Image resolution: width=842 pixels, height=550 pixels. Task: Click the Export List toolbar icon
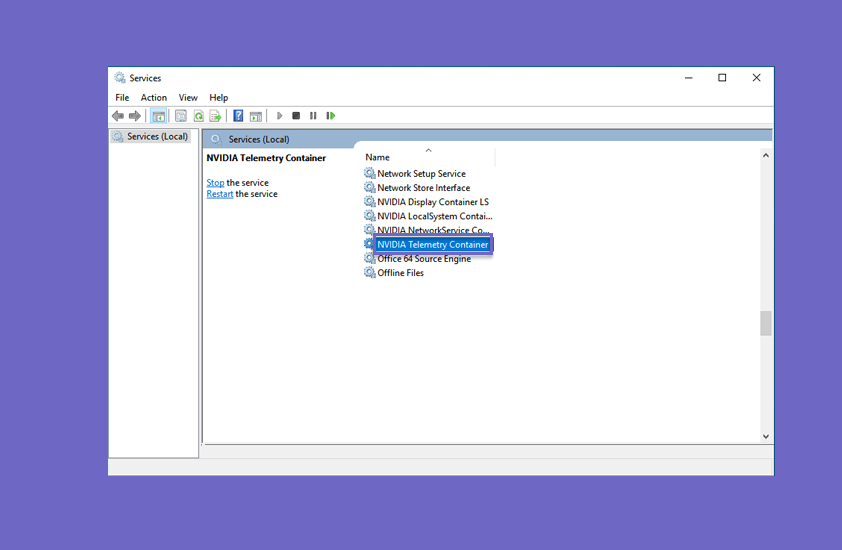215,115
